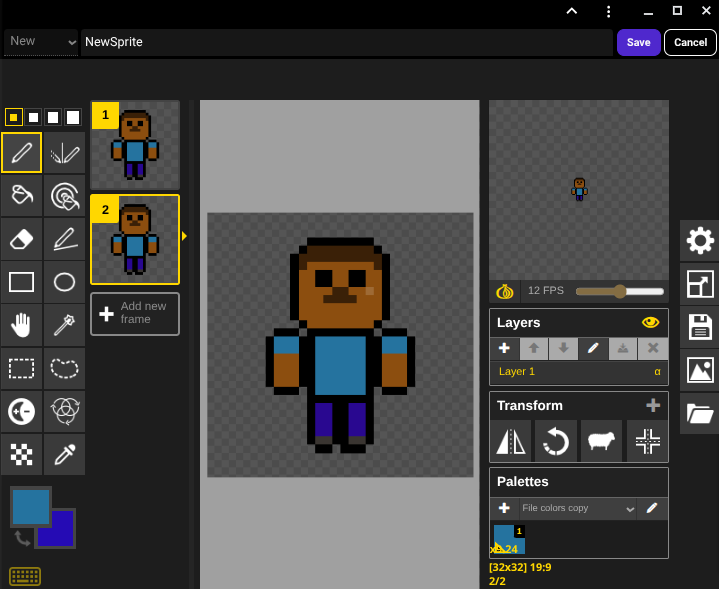Adjust the FPS slider
Screen dimensions: 719x589
point(620,291)
